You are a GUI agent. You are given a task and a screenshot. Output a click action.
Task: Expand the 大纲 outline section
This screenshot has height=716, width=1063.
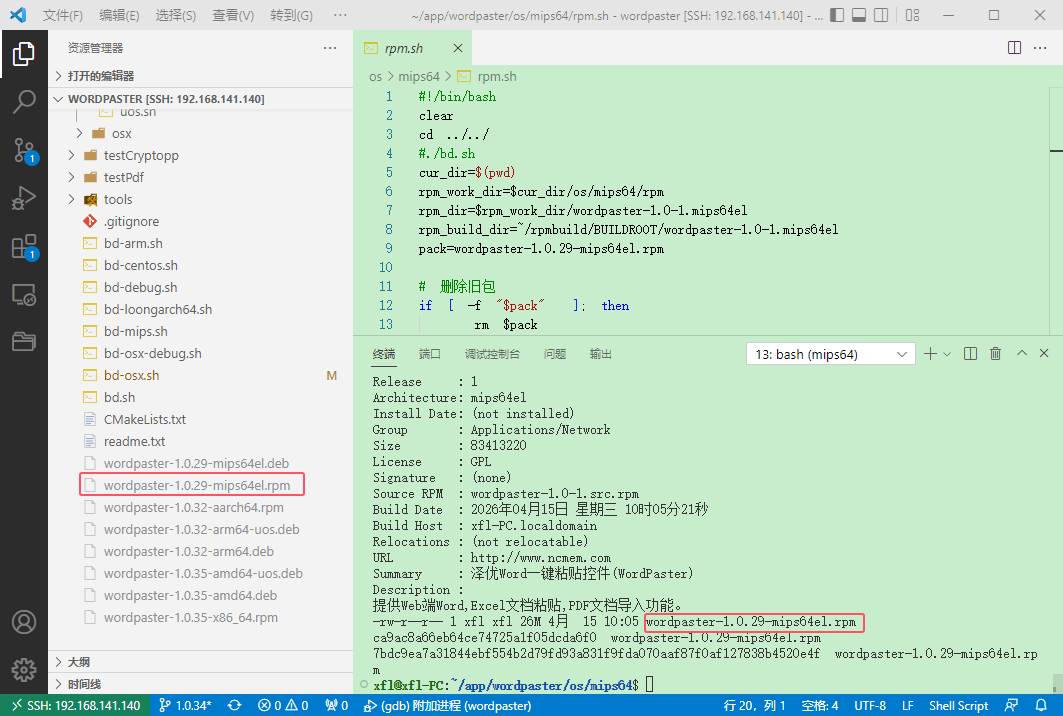pos(79,662)
